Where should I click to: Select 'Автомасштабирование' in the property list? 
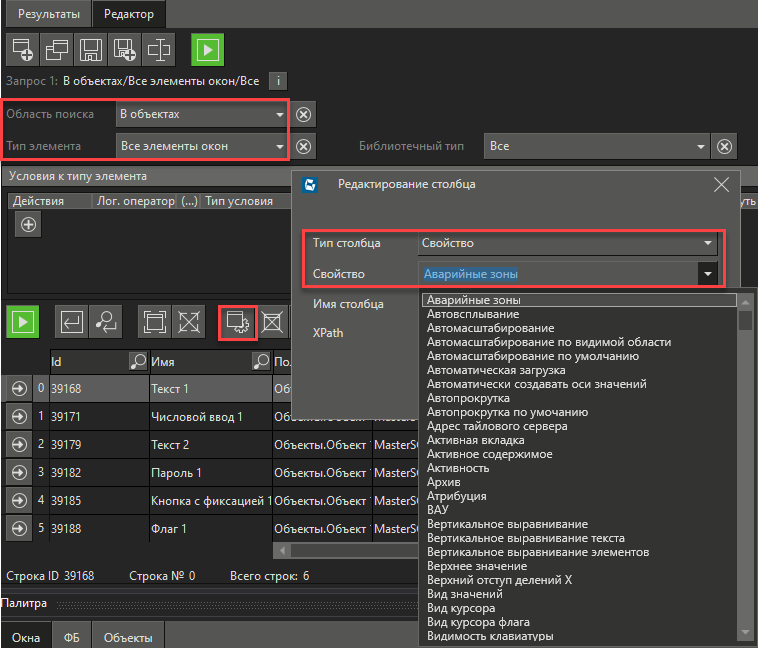(490, 328)
